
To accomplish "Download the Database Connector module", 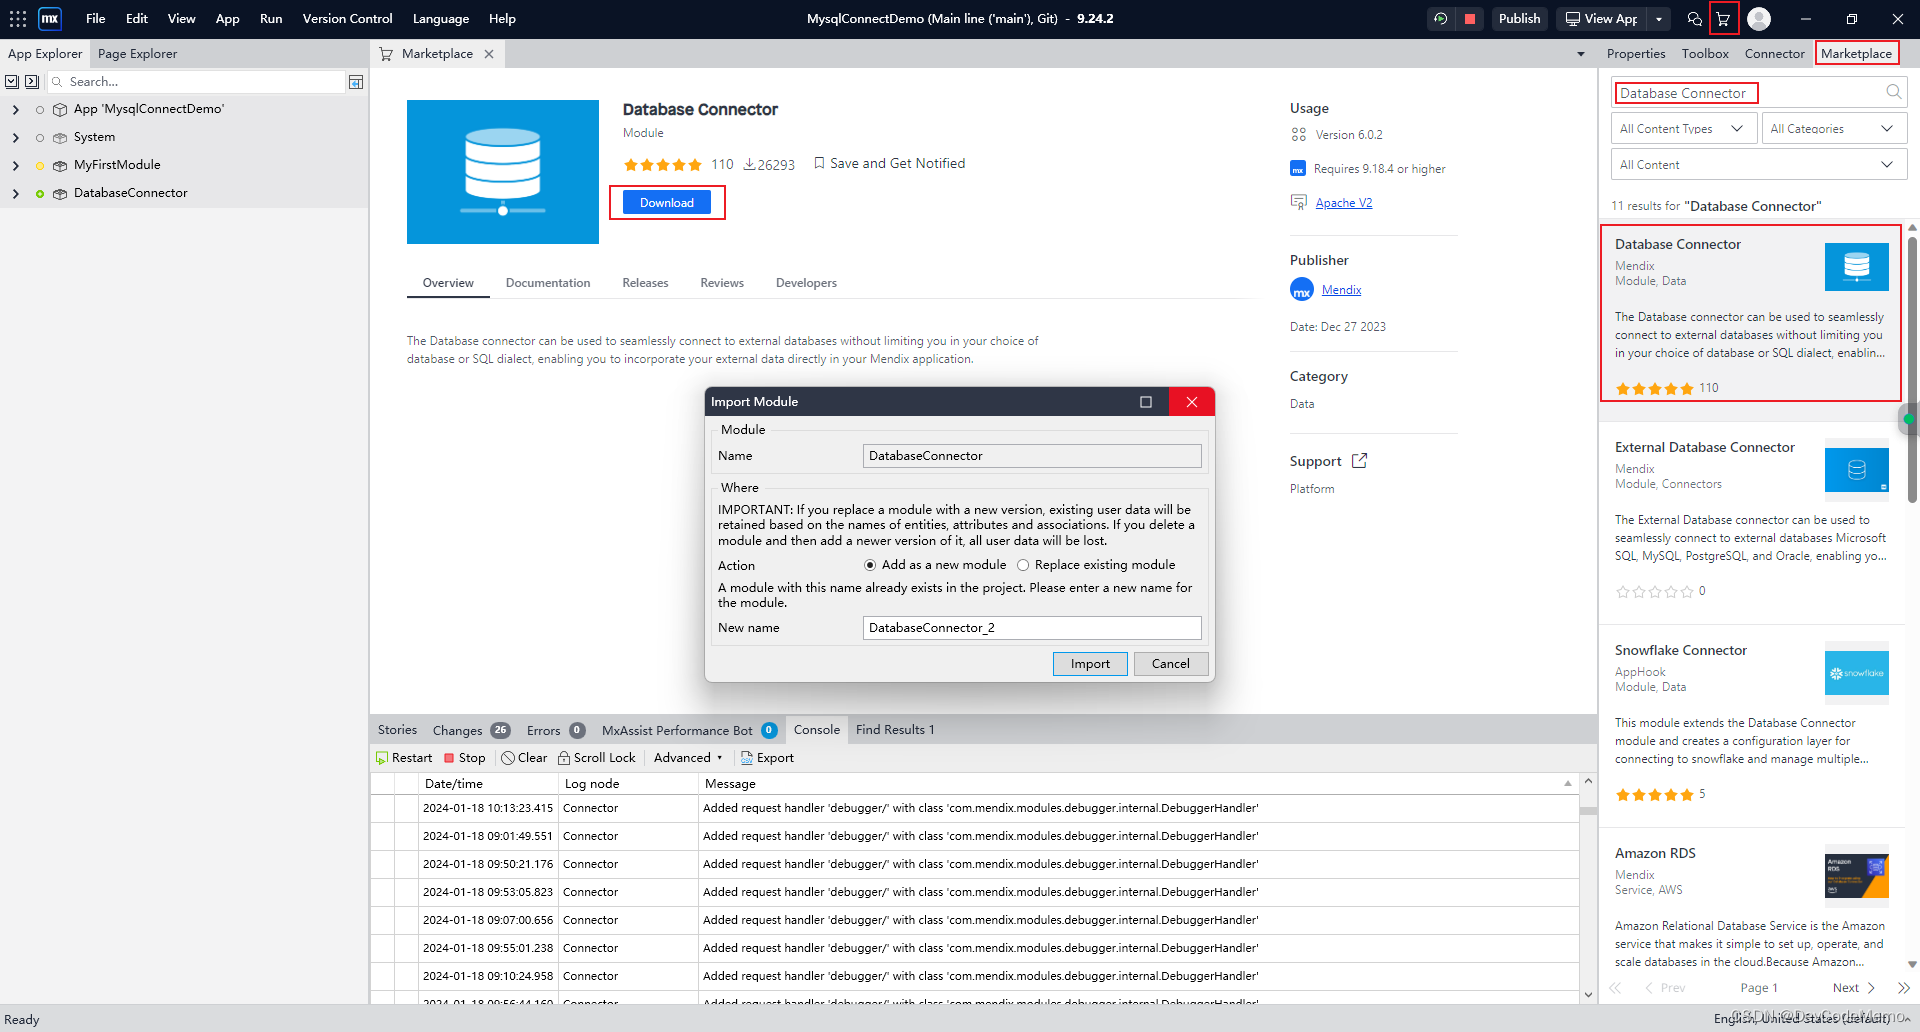I will pos(666,202).
